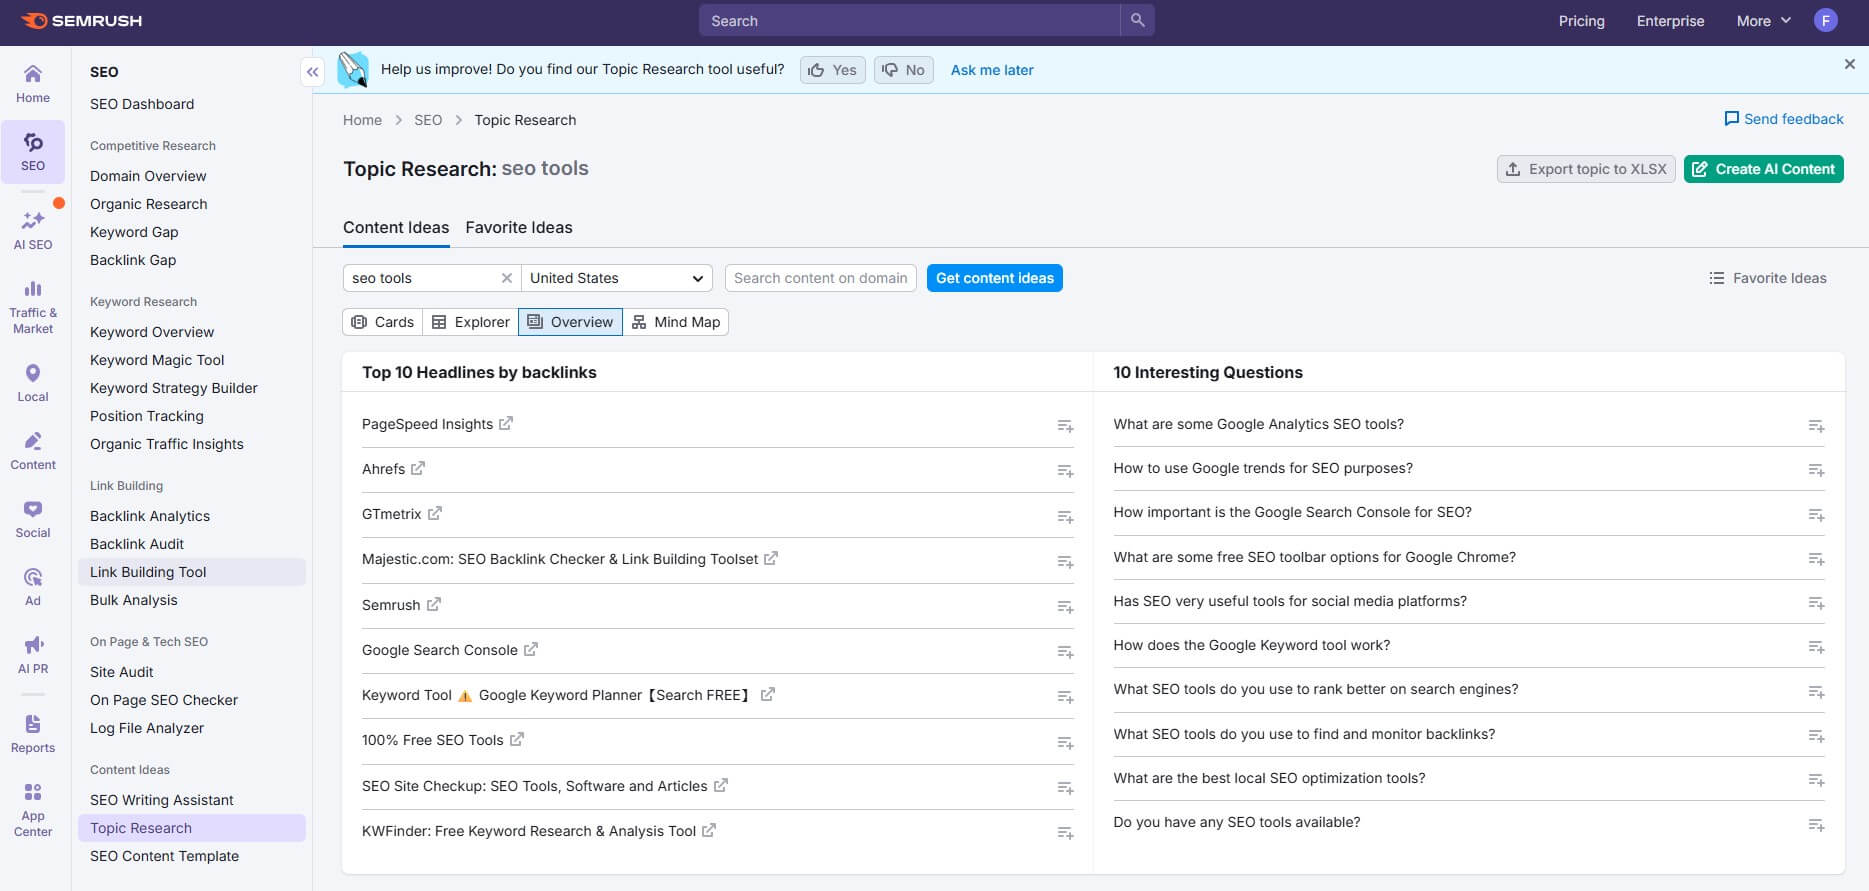Image resolution: width=1869 pixels, height=891 pixels.
Task: Select the Cards view
Action: (382, 322)
